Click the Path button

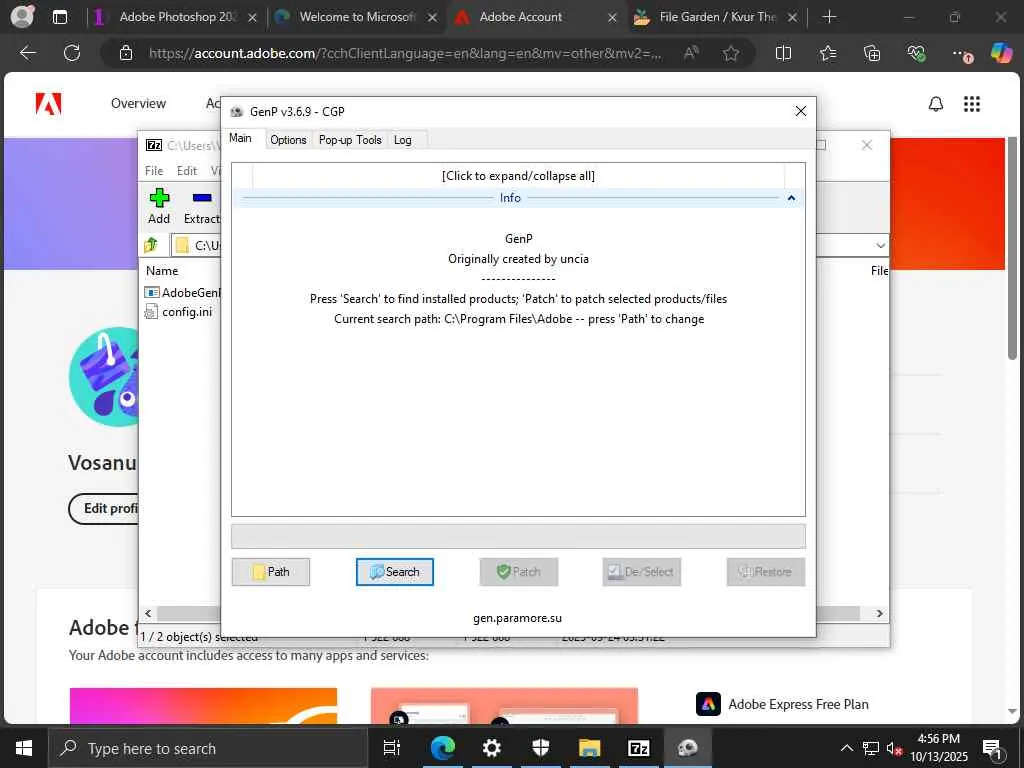pos(271,572)
